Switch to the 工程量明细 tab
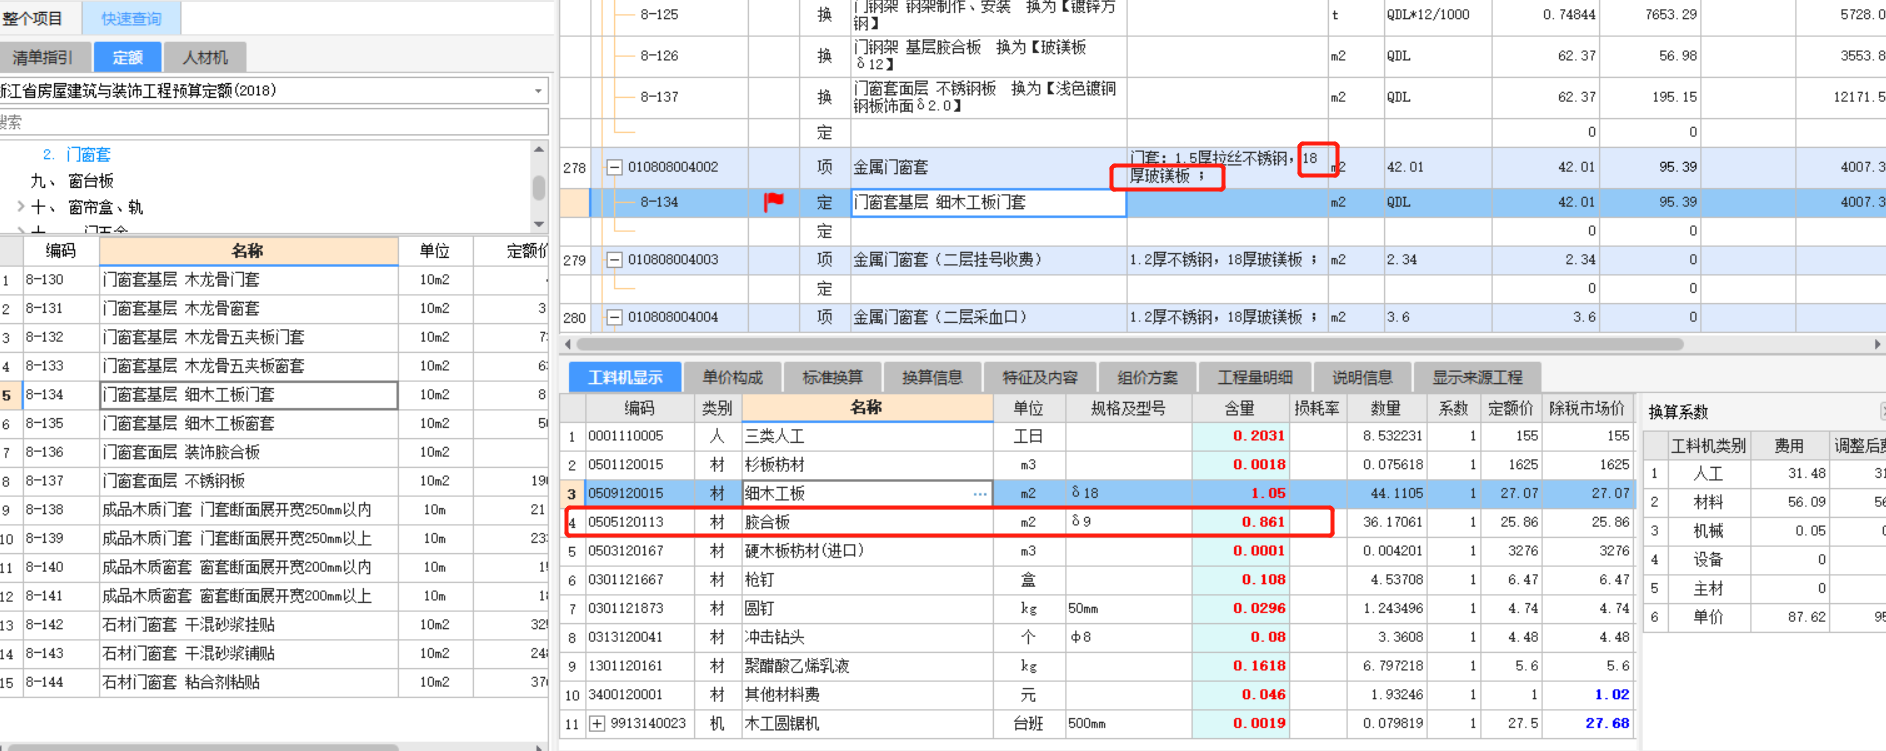Viewport: 1886px width, 751px height. (x=1255, y=377)
